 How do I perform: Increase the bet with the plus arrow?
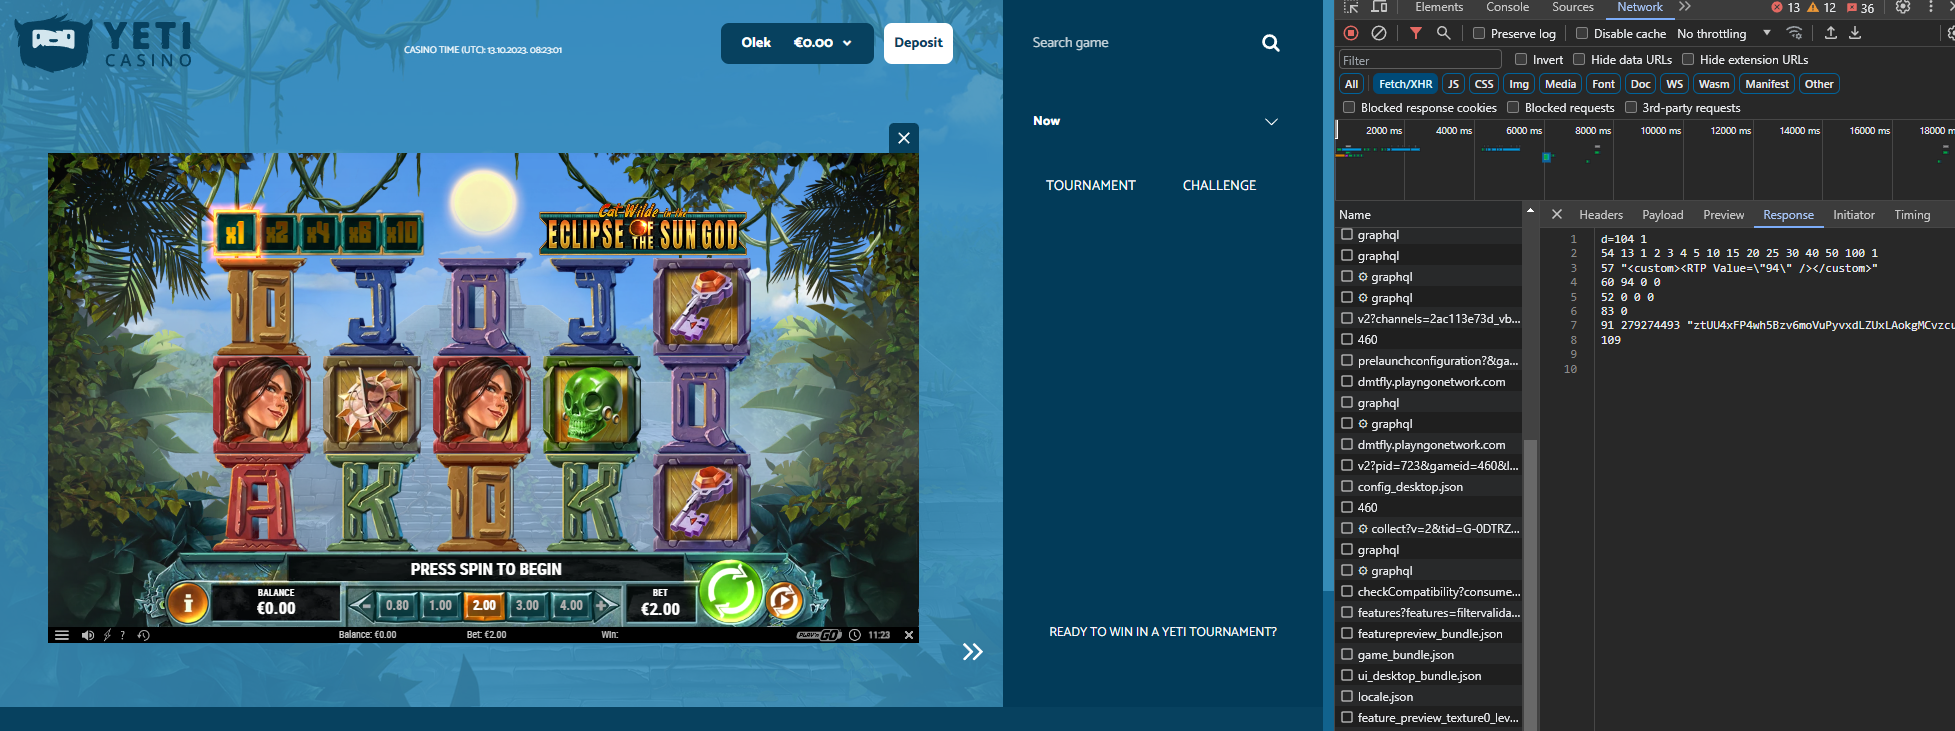coord(603,605)
